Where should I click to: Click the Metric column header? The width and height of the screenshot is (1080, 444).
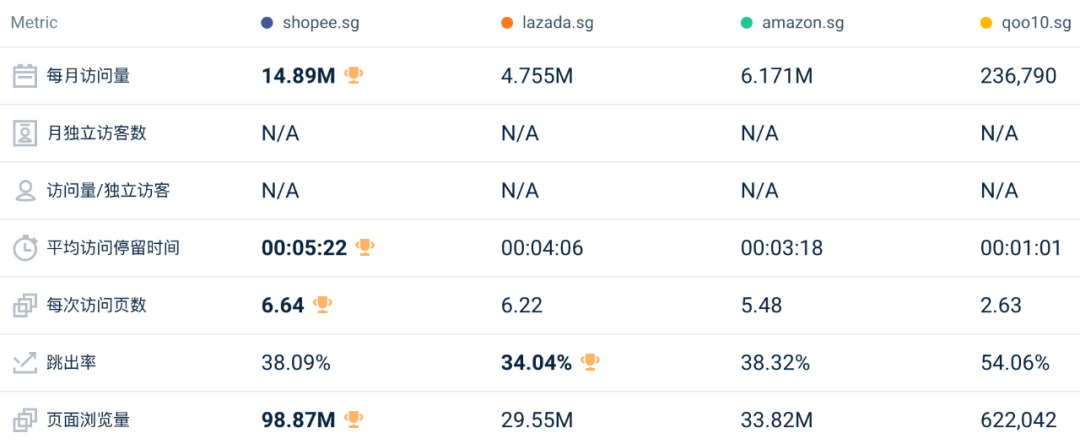click(34, 23)
